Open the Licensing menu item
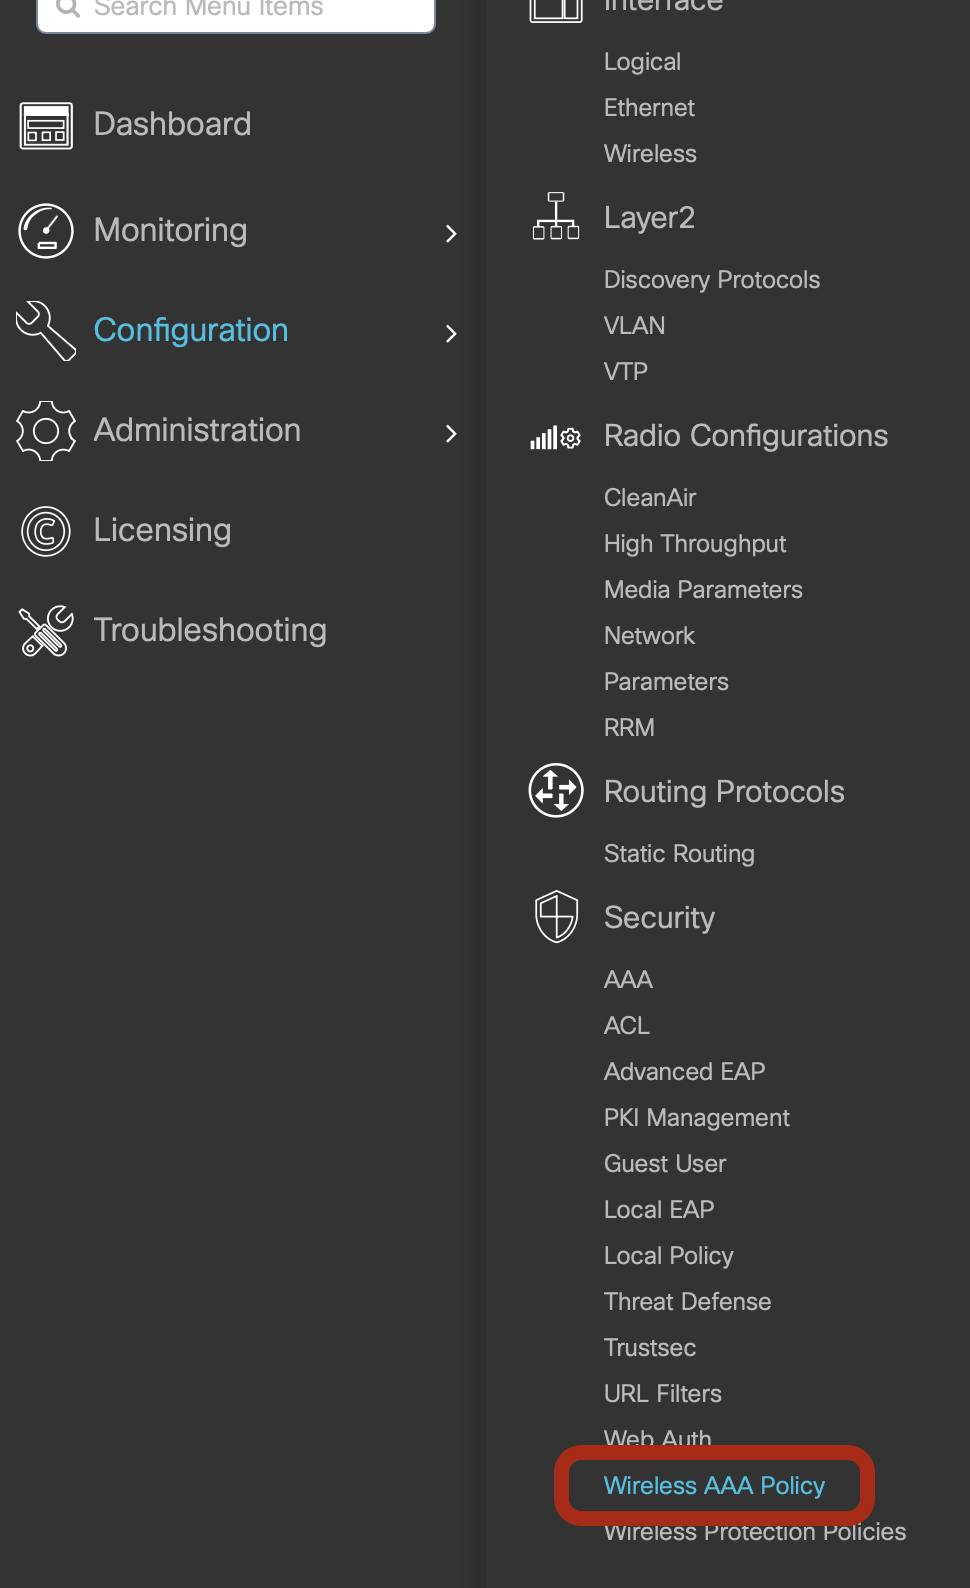Viewport: 970px width, 1588px height. (x=163, y=530)
